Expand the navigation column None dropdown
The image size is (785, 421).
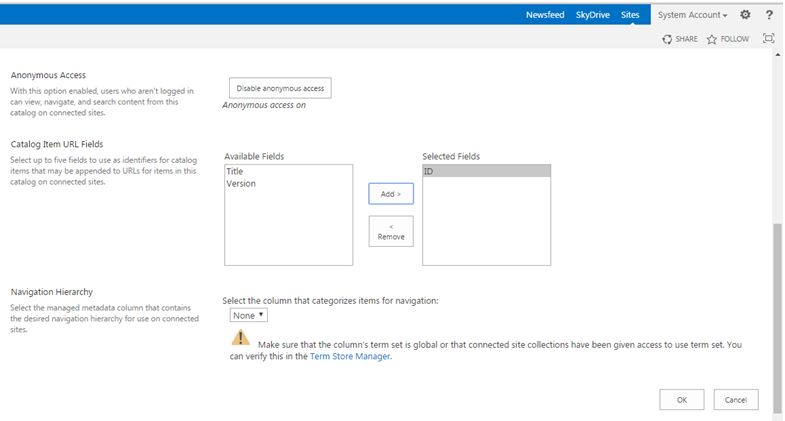249,315
